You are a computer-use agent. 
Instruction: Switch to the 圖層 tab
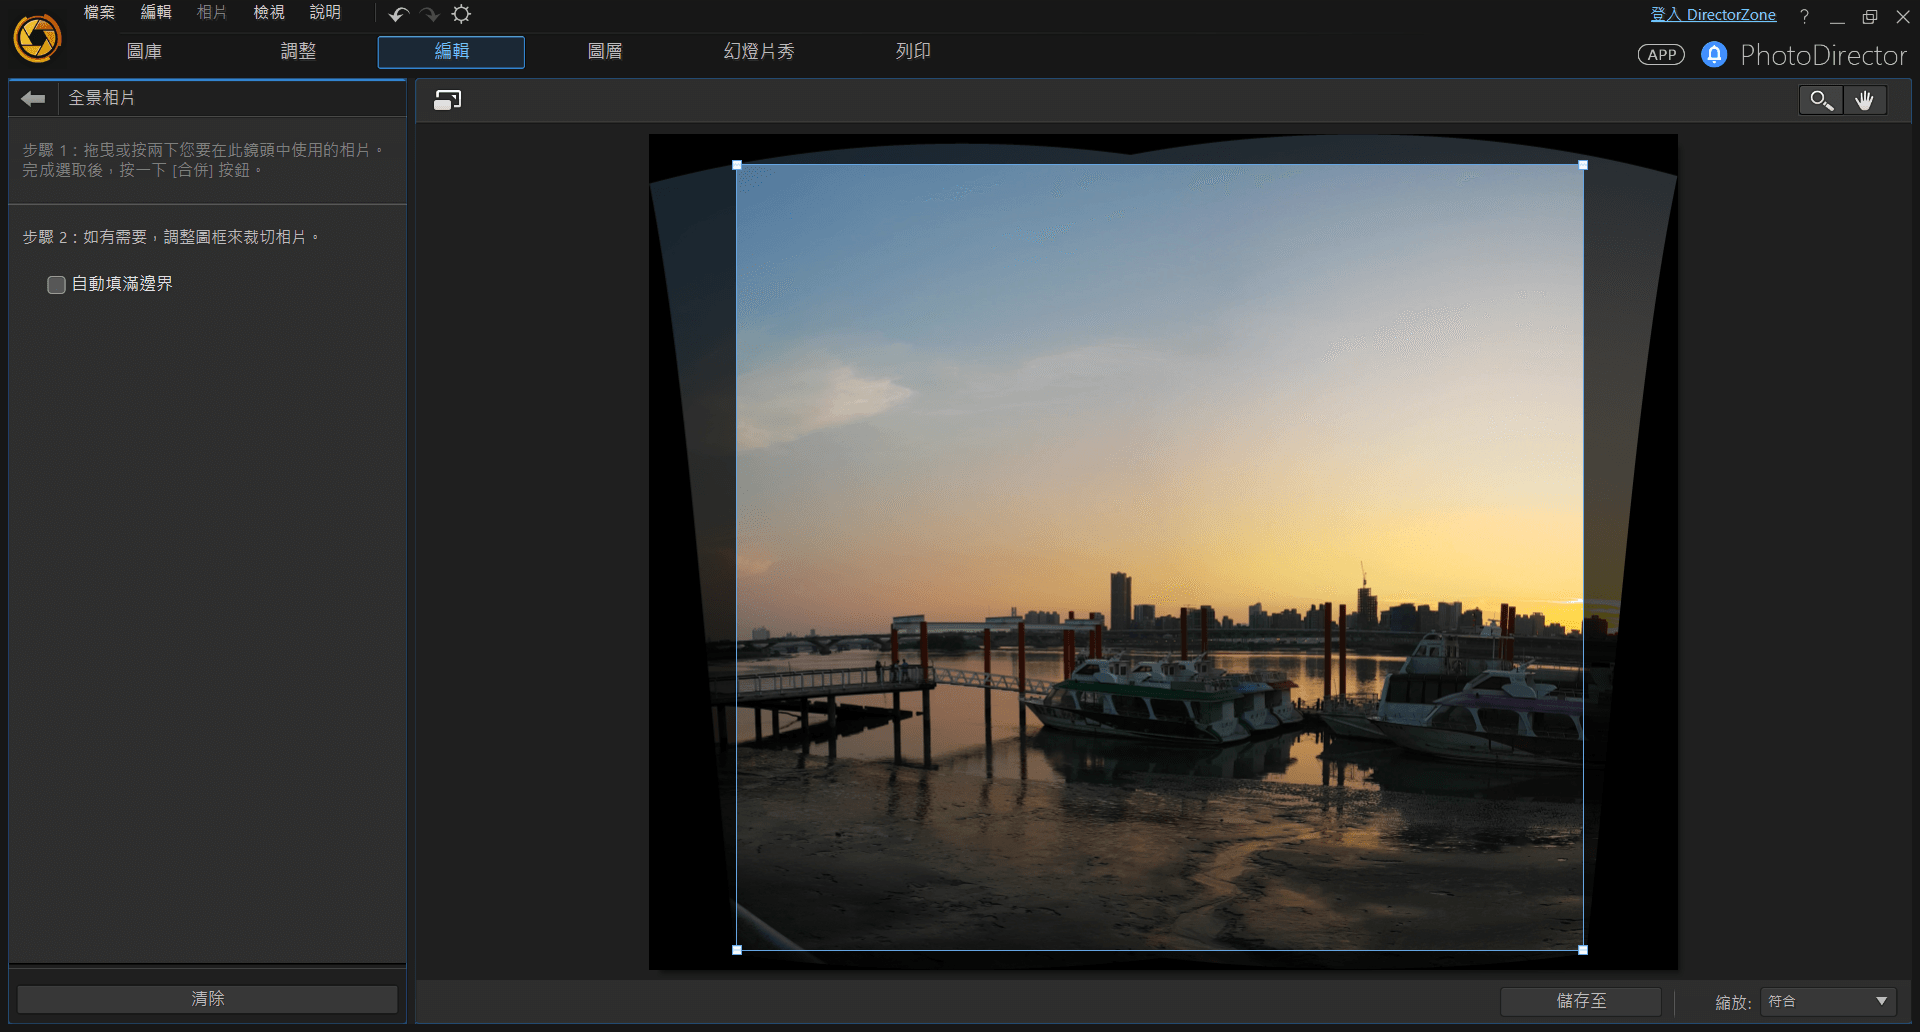(x=605, y=52)
